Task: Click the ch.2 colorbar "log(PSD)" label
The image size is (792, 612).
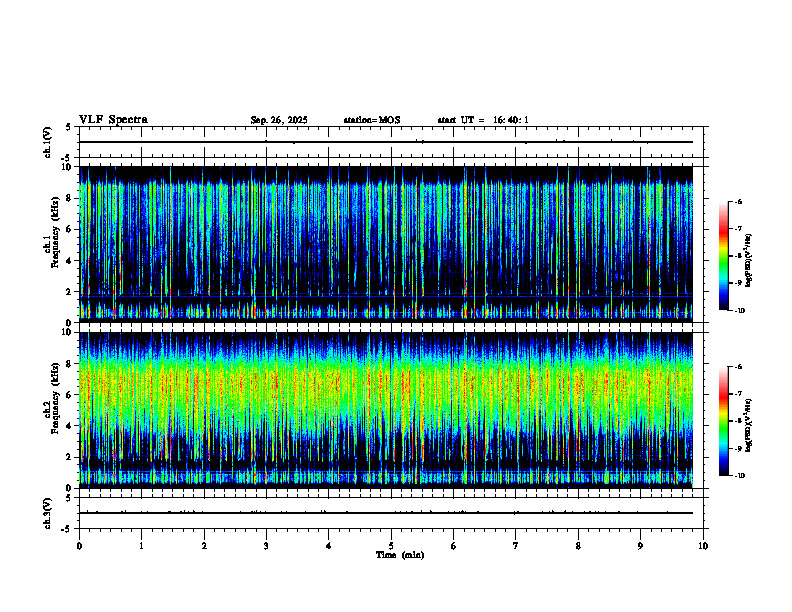Action: point(749,424)
